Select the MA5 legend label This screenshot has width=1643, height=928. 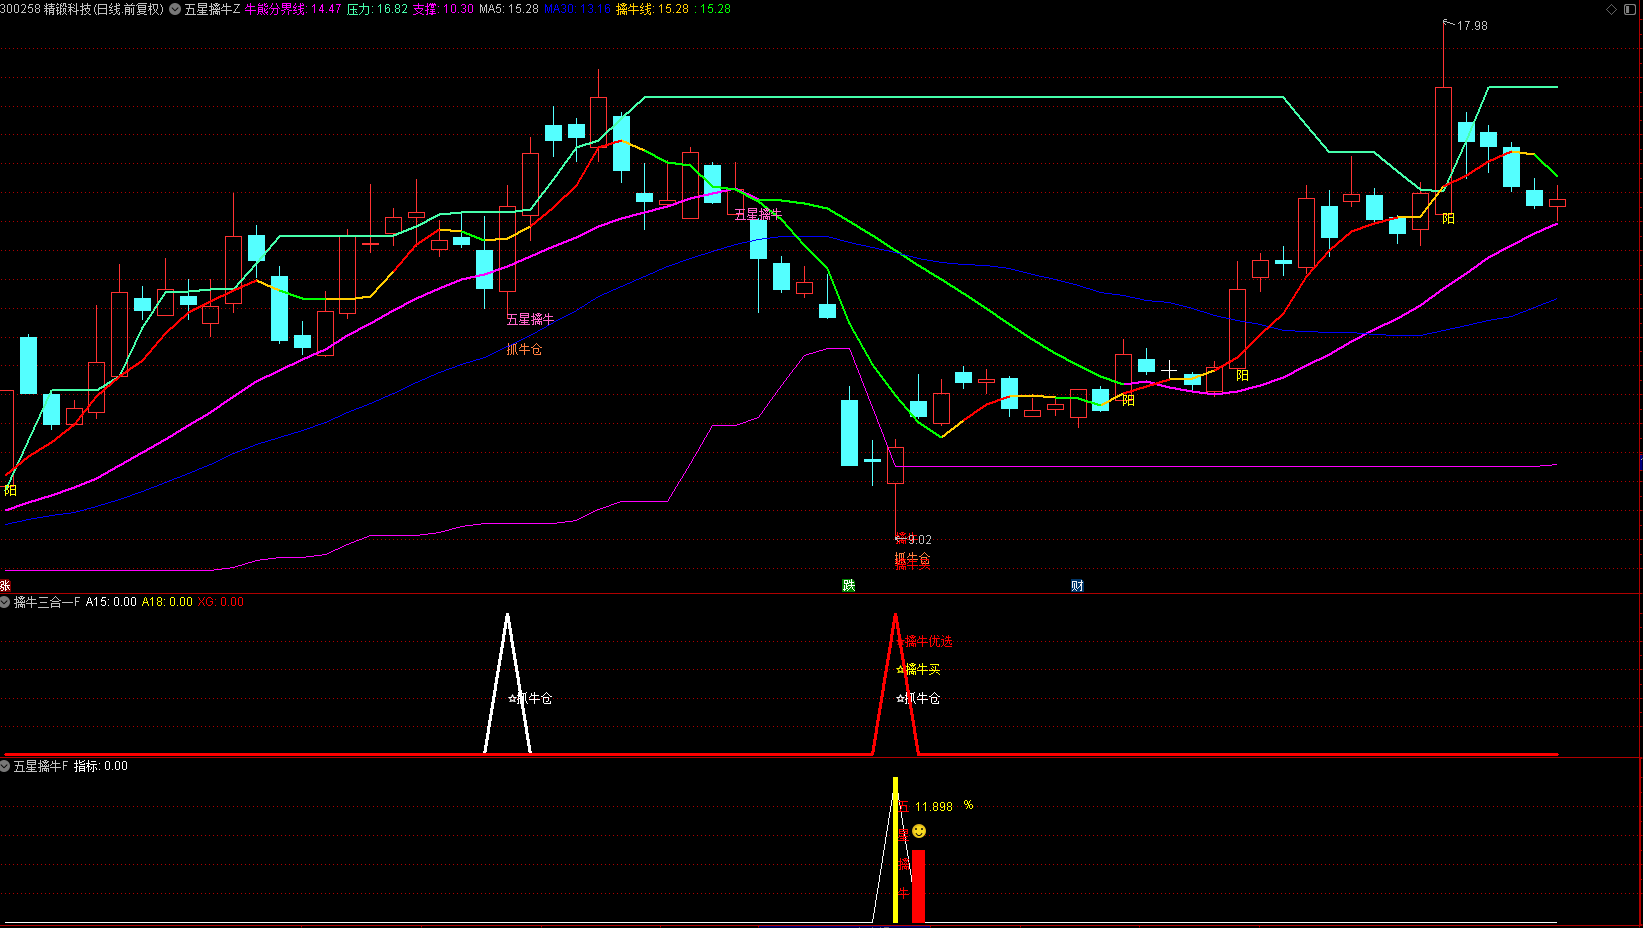(x=508, y=9)
